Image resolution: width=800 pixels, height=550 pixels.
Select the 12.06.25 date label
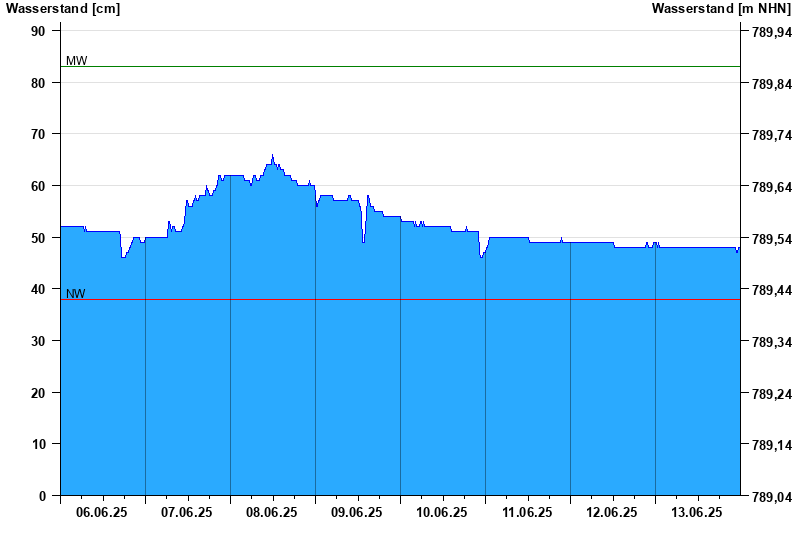click(x=612, y=513)
